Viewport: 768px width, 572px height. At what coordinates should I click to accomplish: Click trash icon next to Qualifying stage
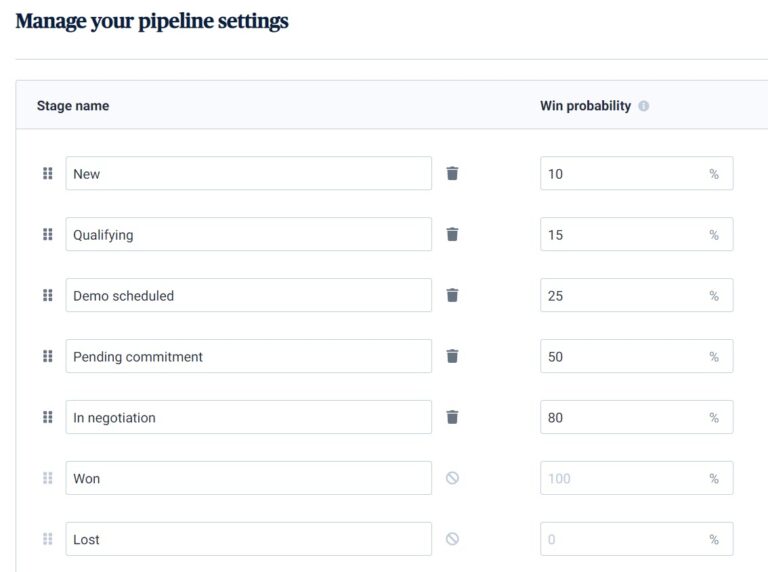click(x=452, y=234)
